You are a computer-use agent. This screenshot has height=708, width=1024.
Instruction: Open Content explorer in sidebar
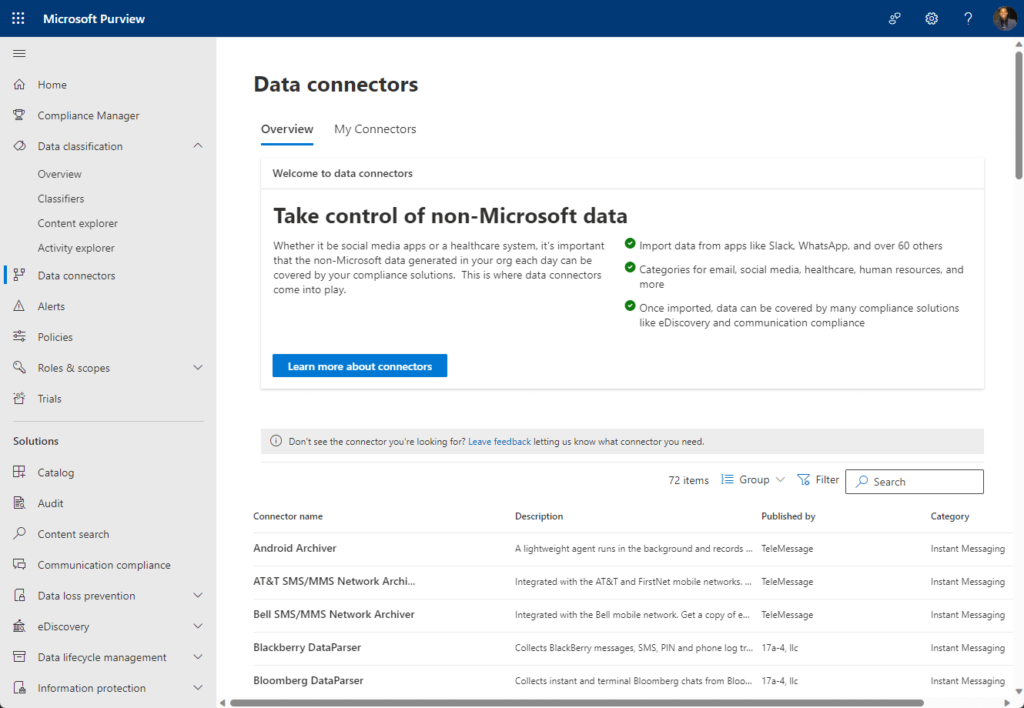click(x=78, y=223)
